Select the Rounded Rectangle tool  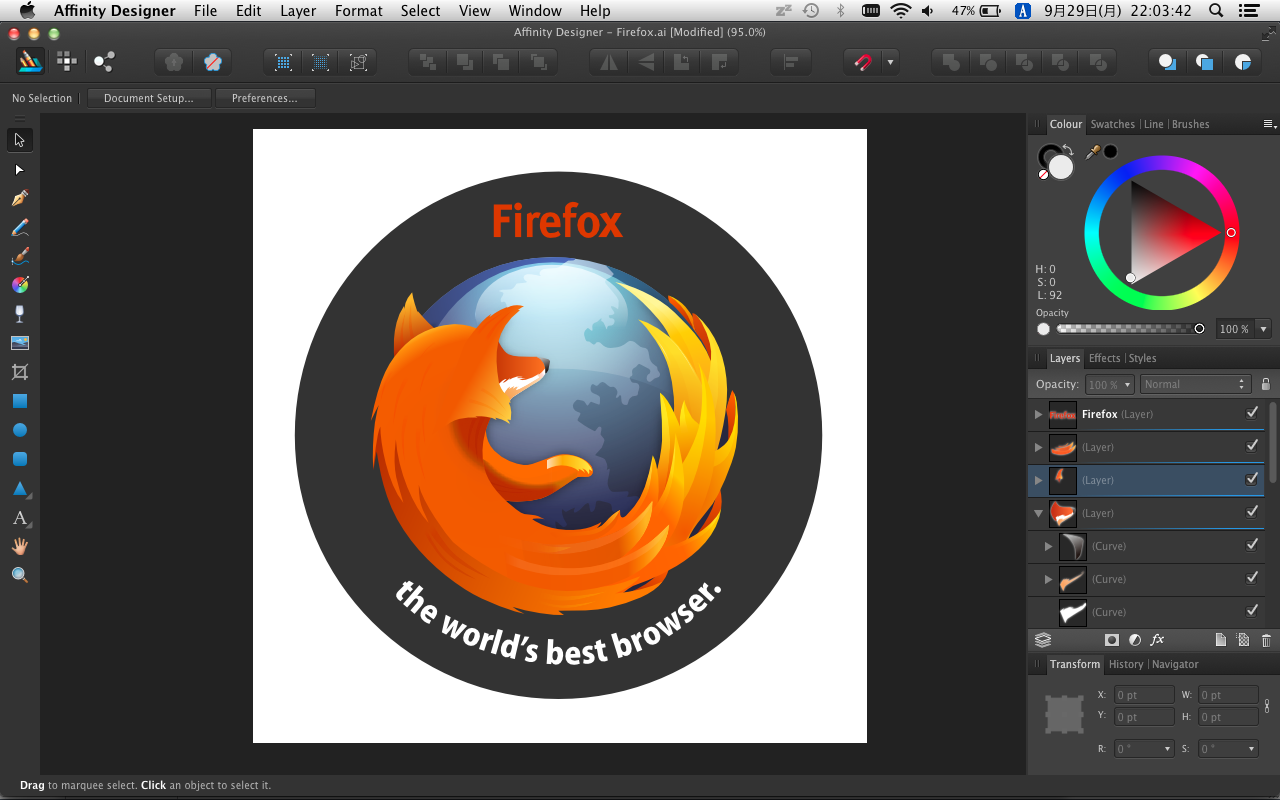19,459
